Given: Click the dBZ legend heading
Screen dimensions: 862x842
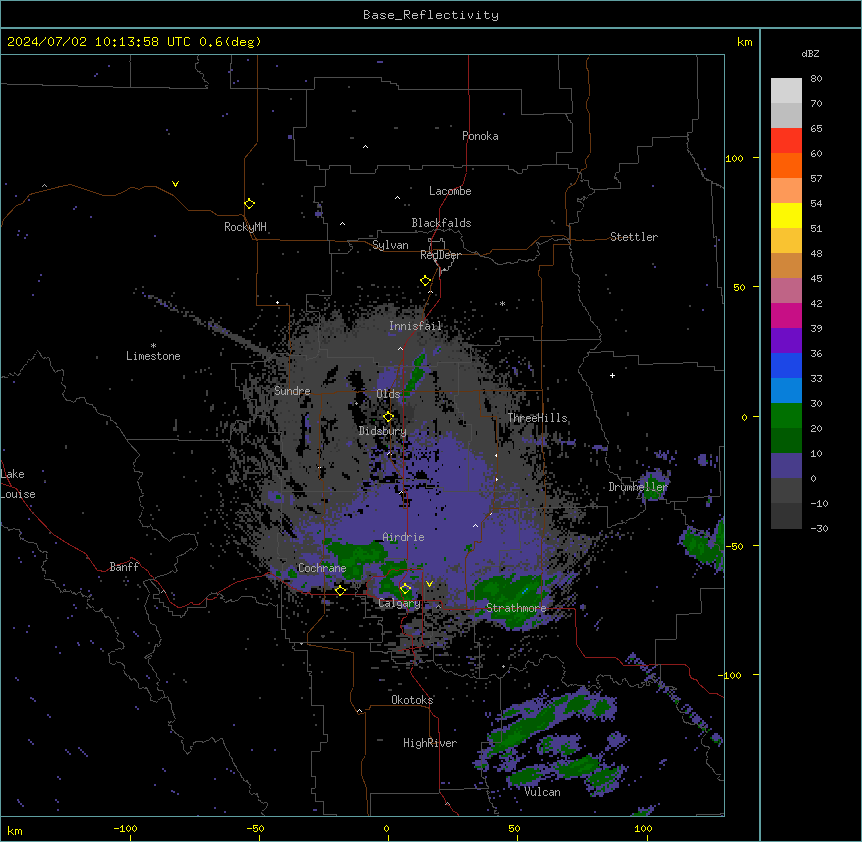Looking at the screenshot, I should 810,53.
